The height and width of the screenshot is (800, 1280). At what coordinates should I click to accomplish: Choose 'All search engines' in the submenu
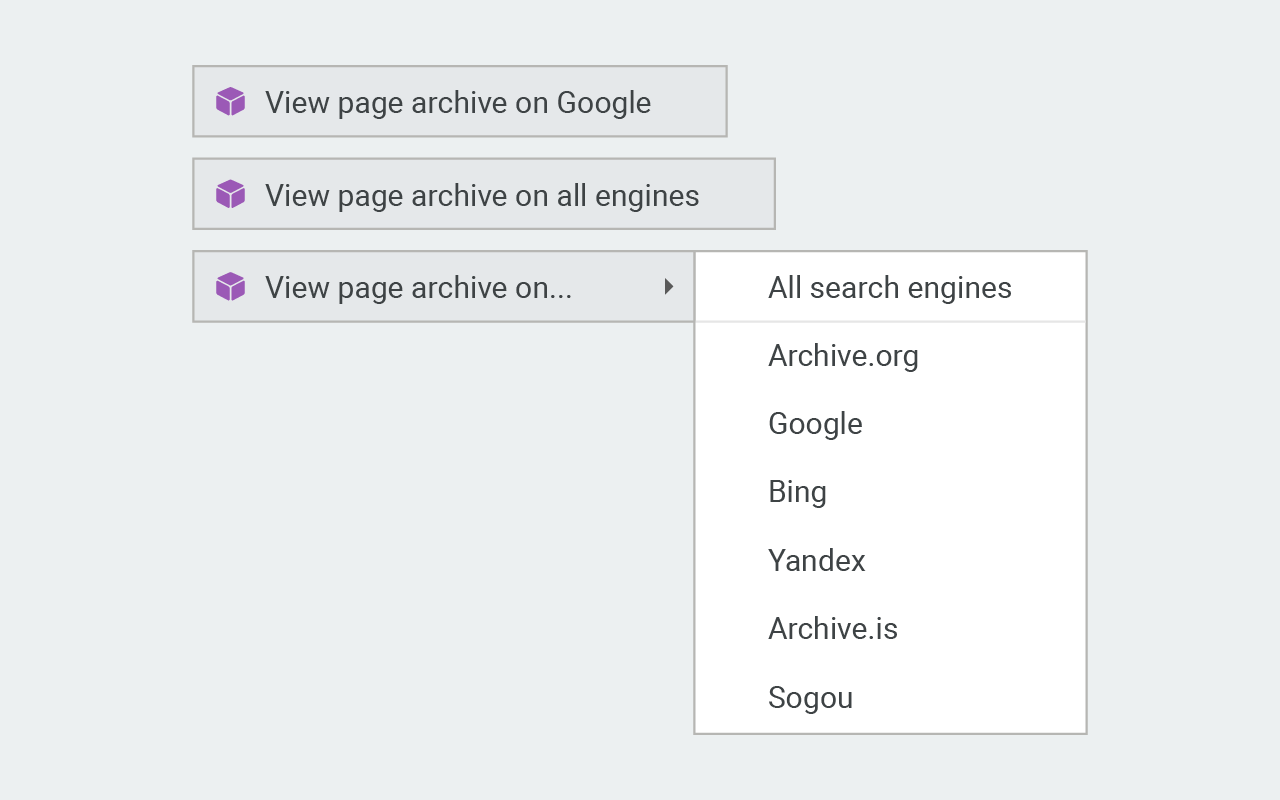(890, 287)
